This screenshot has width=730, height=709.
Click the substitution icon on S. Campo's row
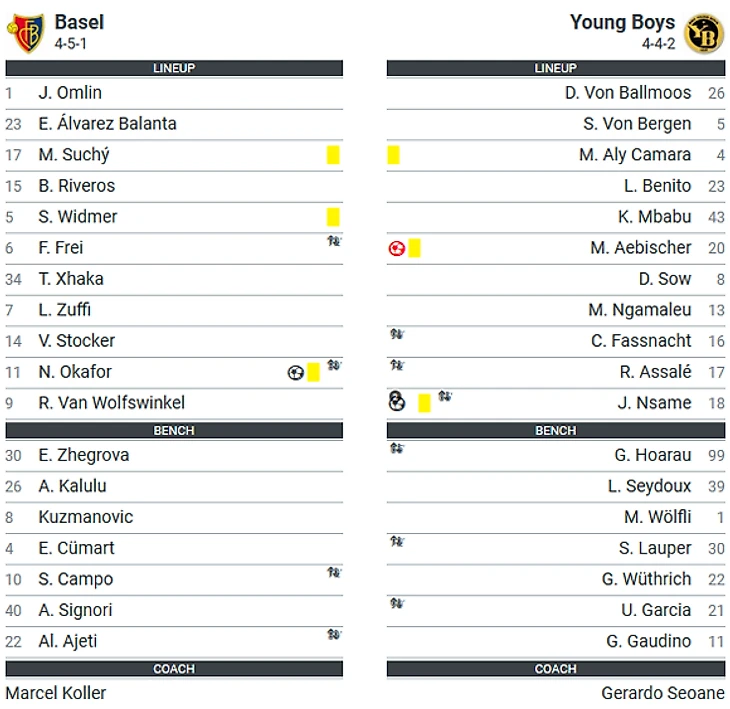pos(334,572)
